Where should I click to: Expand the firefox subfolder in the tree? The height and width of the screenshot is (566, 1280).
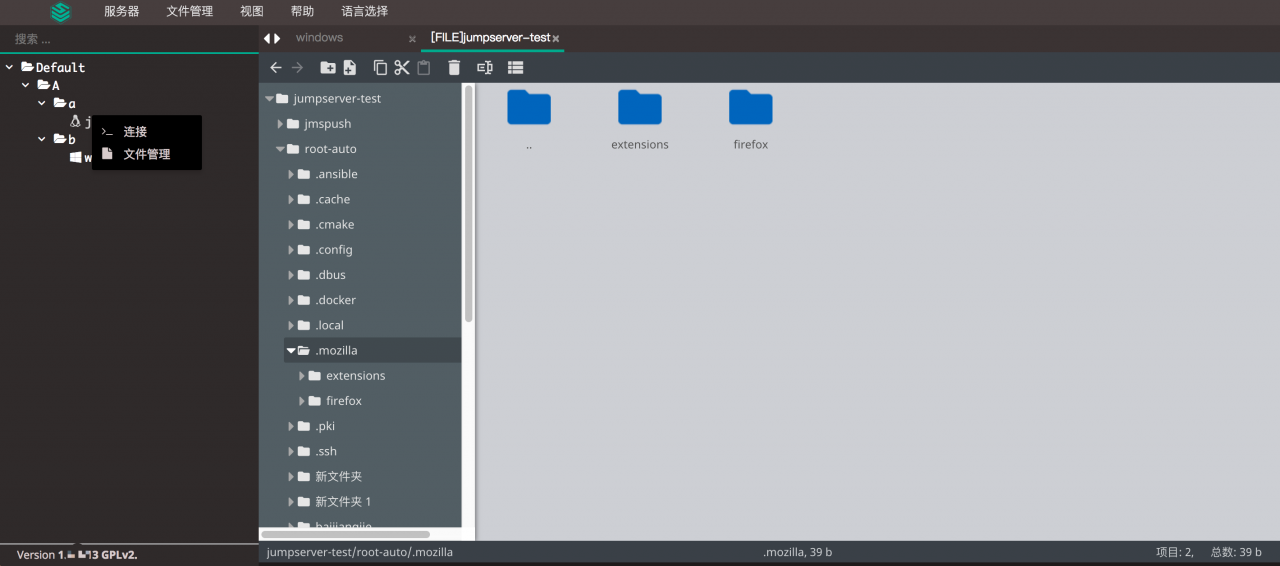[x=302, y=401]
